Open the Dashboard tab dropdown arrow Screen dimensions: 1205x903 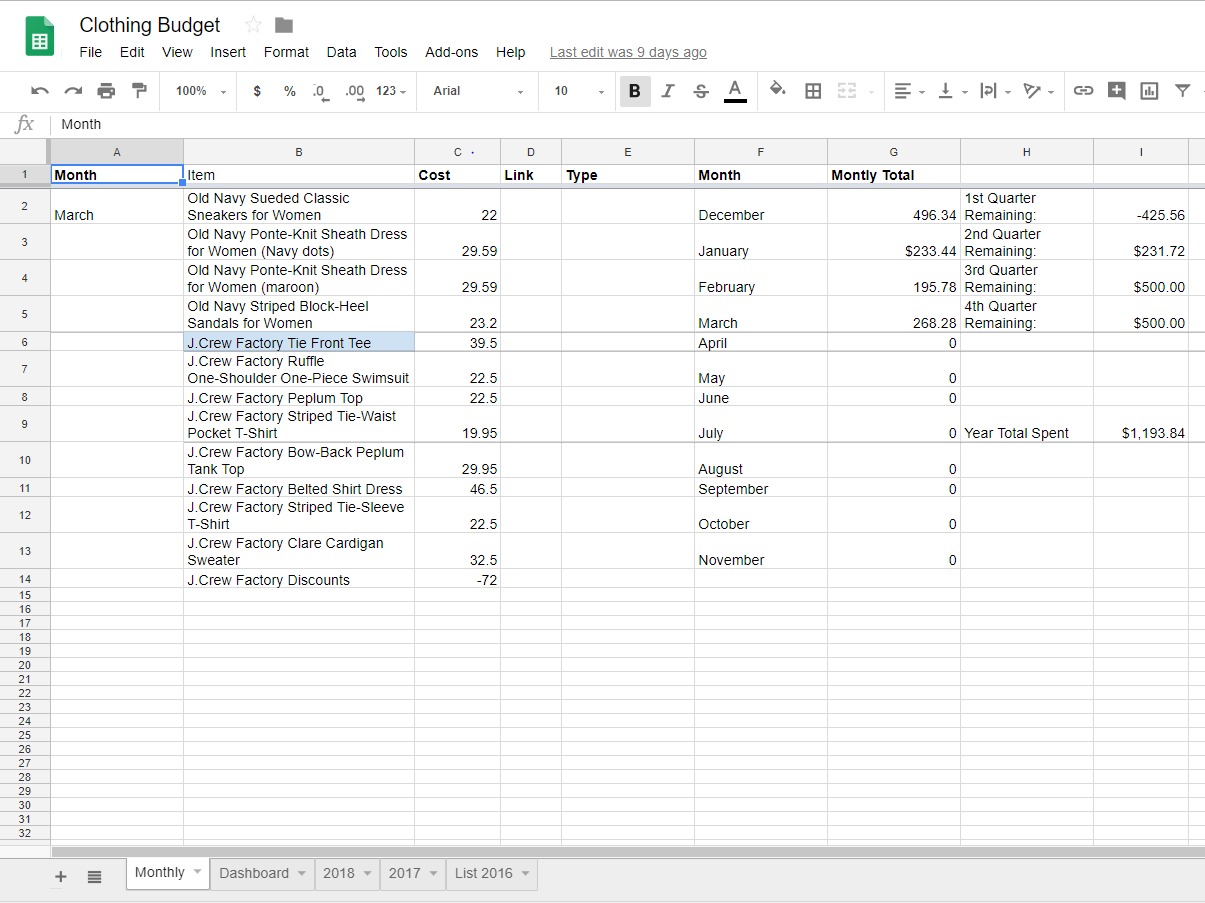(x=301, y=873)
